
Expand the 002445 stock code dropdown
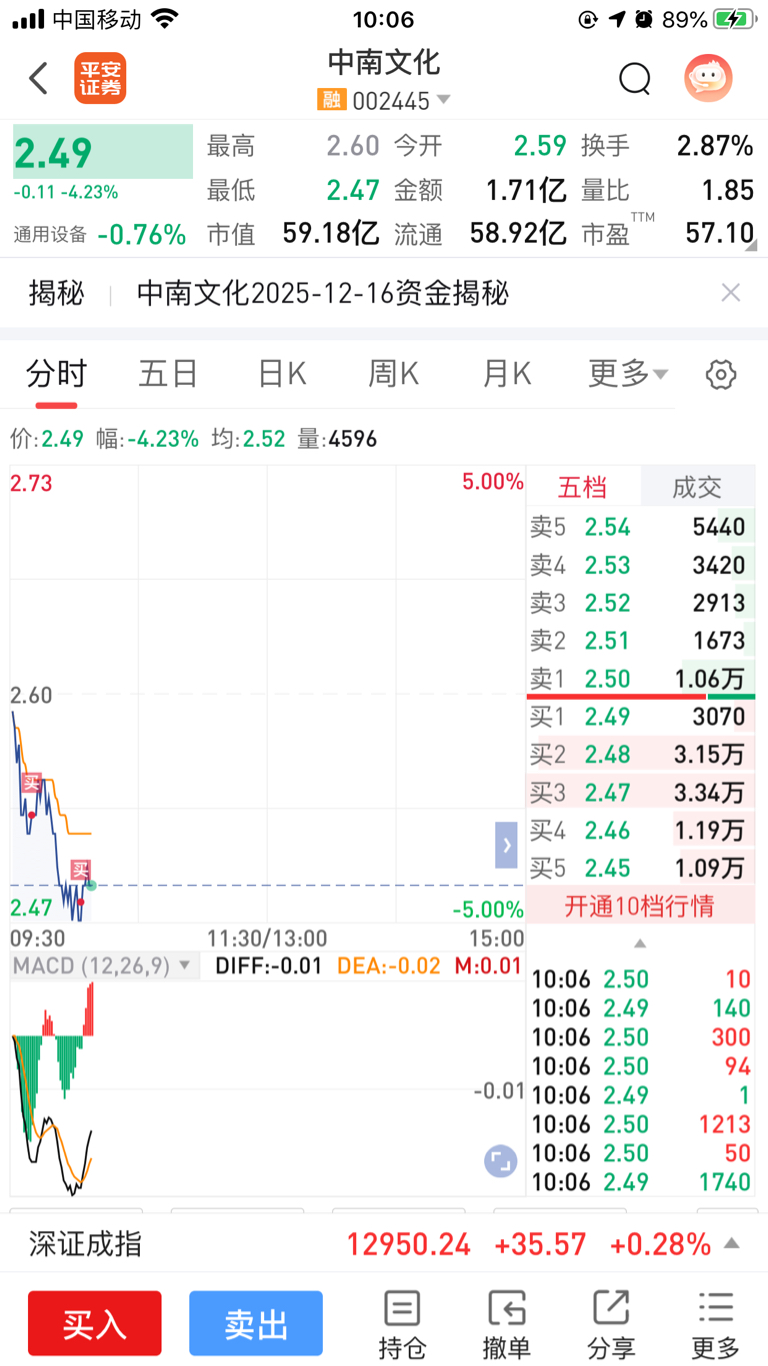pos(443,100)
